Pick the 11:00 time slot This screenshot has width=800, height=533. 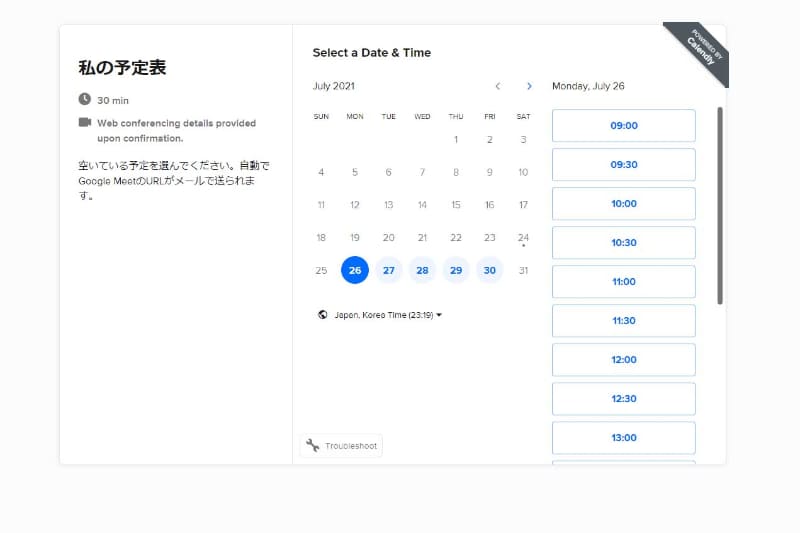[x=623, y=282]
